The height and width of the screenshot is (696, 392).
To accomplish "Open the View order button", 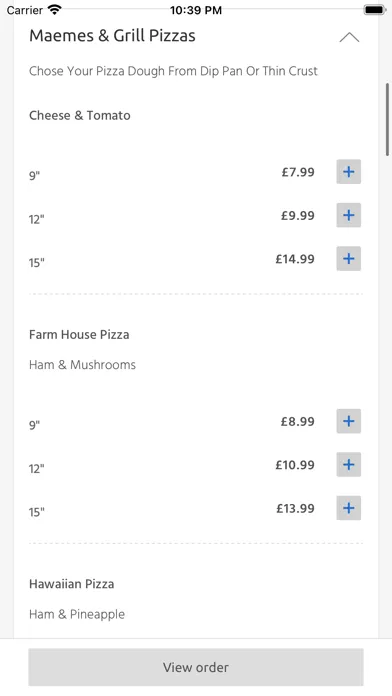I will pyautogui.click(x=196, y=667).
